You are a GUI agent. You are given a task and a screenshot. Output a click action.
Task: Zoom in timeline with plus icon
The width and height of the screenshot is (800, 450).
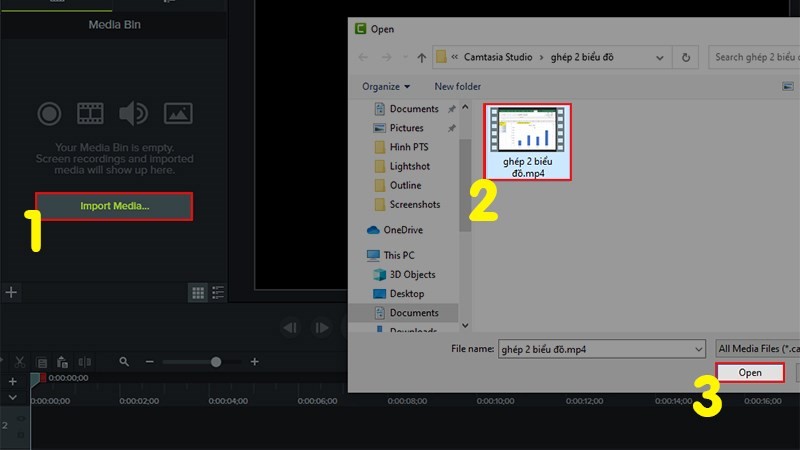point(255,362)
